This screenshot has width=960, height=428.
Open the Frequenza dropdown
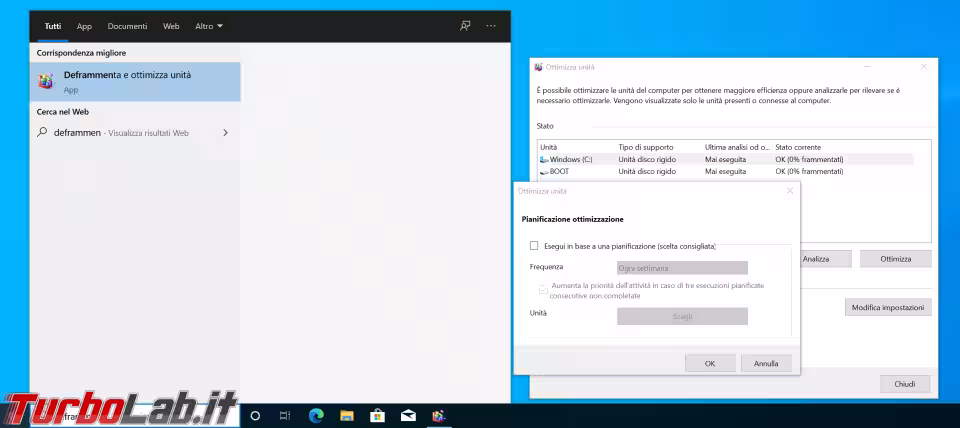[x=682, y=268]
